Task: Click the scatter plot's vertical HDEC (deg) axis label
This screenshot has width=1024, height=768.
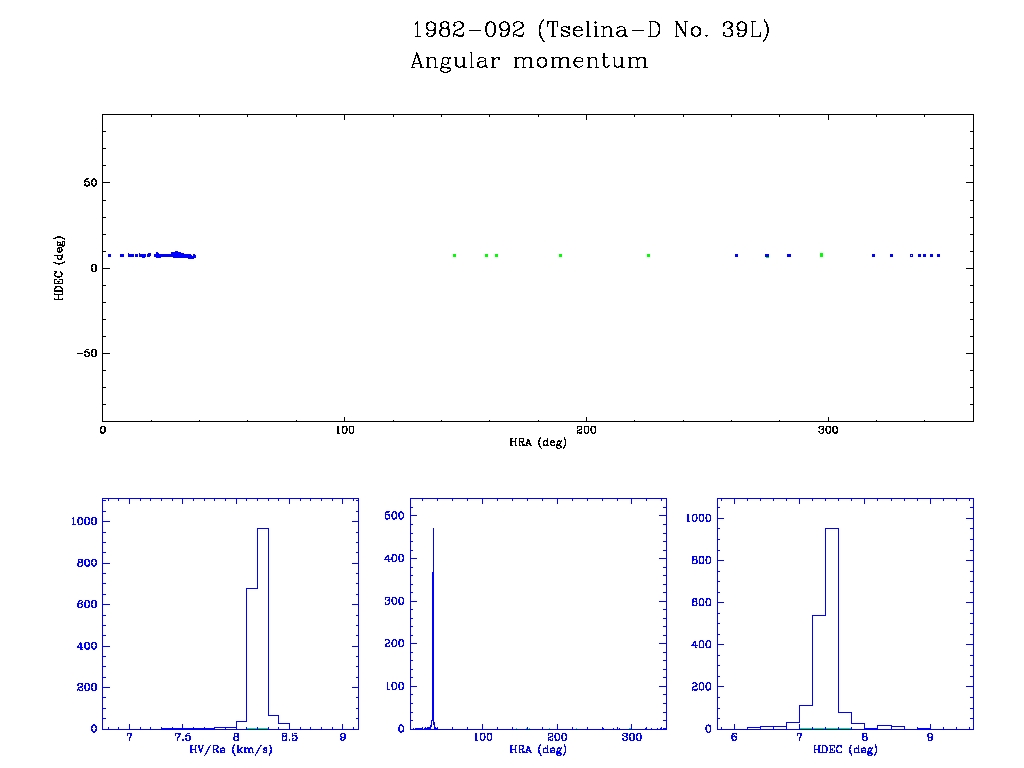Action: tap(59, 267)
